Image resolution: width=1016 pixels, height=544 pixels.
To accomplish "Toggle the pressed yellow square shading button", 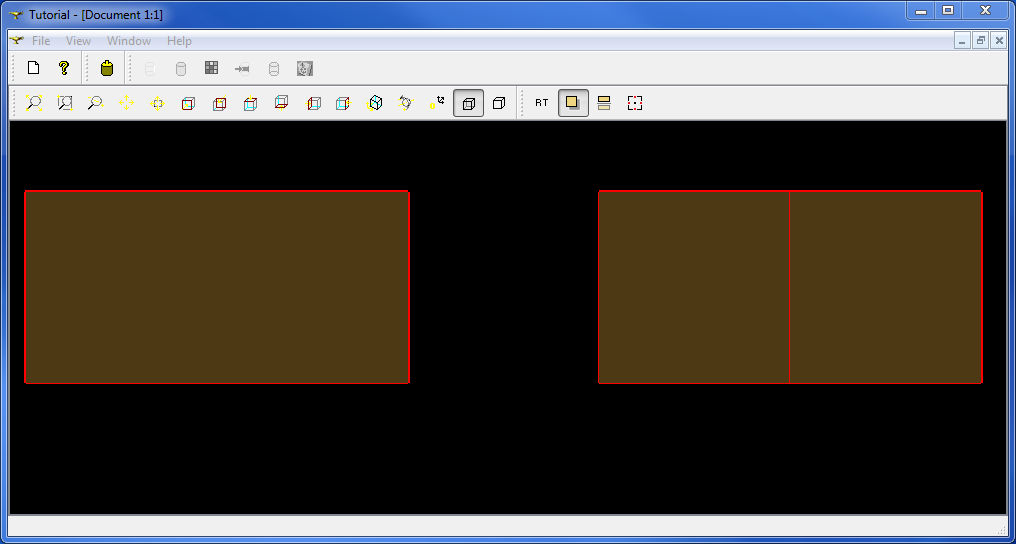I will click(x=573, y=103).
